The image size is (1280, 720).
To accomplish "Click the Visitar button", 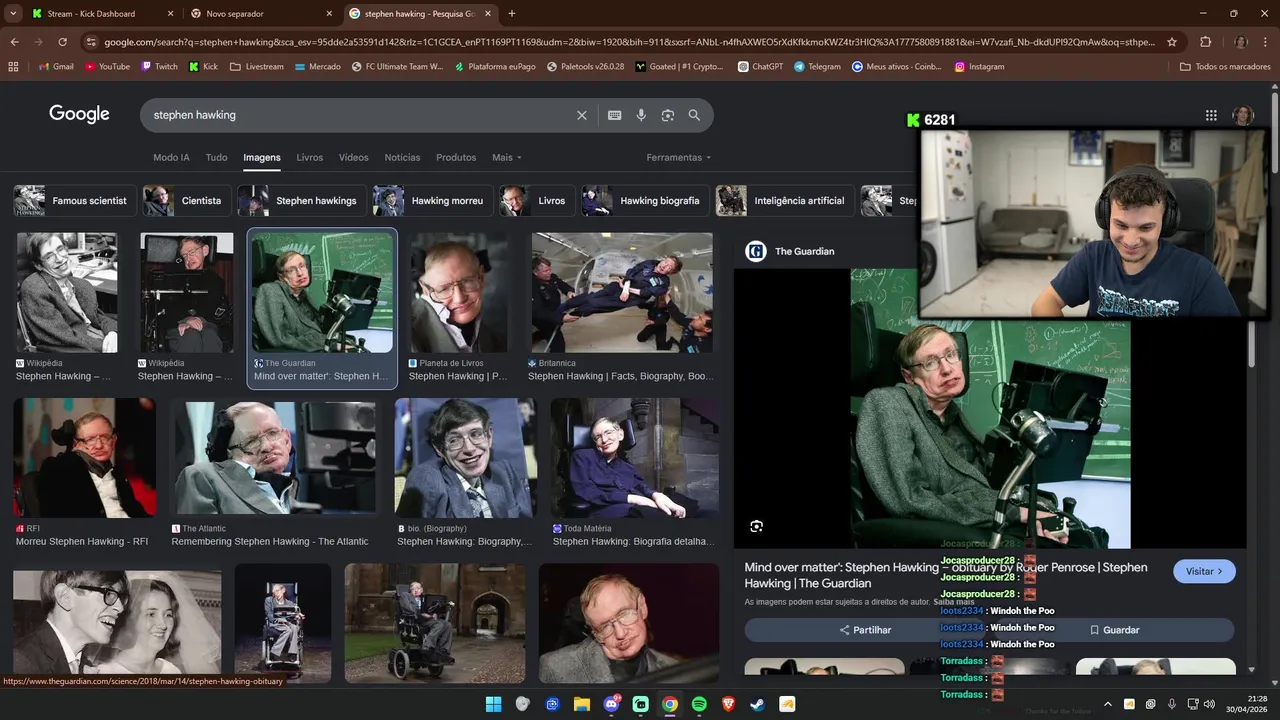I will [x=1204, y=571].
